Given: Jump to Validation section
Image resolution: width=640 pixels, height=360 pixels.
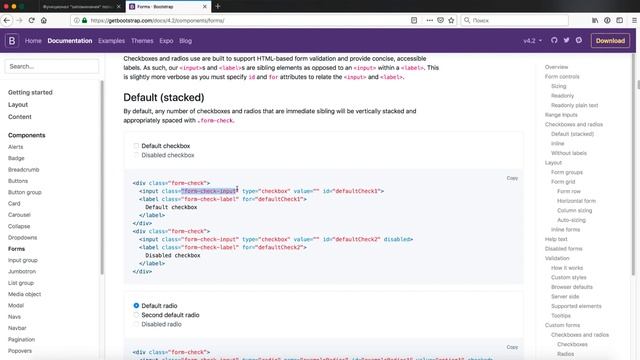Looking at the screenshot, I should click(x=557, y=258).
